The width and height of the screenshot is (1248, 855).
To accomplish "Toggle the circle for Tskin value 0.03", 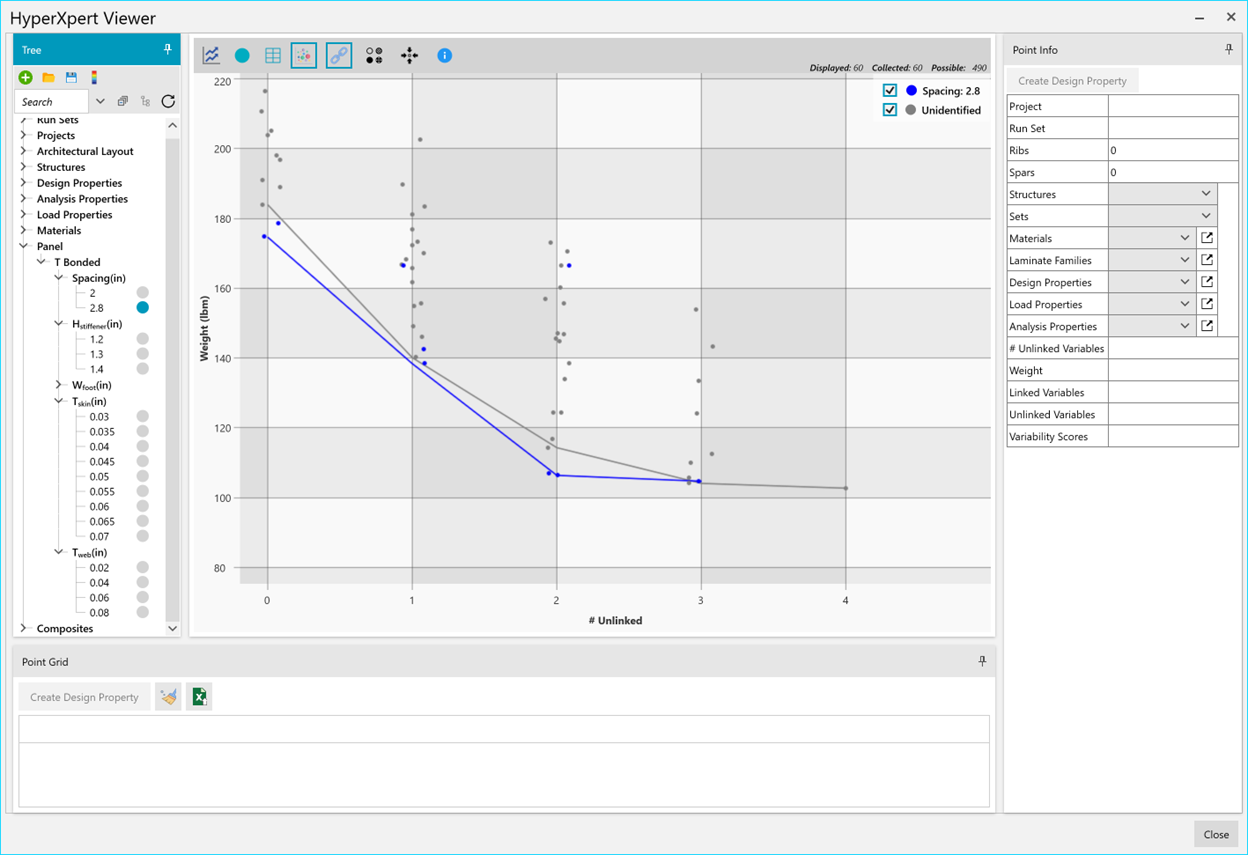I will [x=143, y=417].
